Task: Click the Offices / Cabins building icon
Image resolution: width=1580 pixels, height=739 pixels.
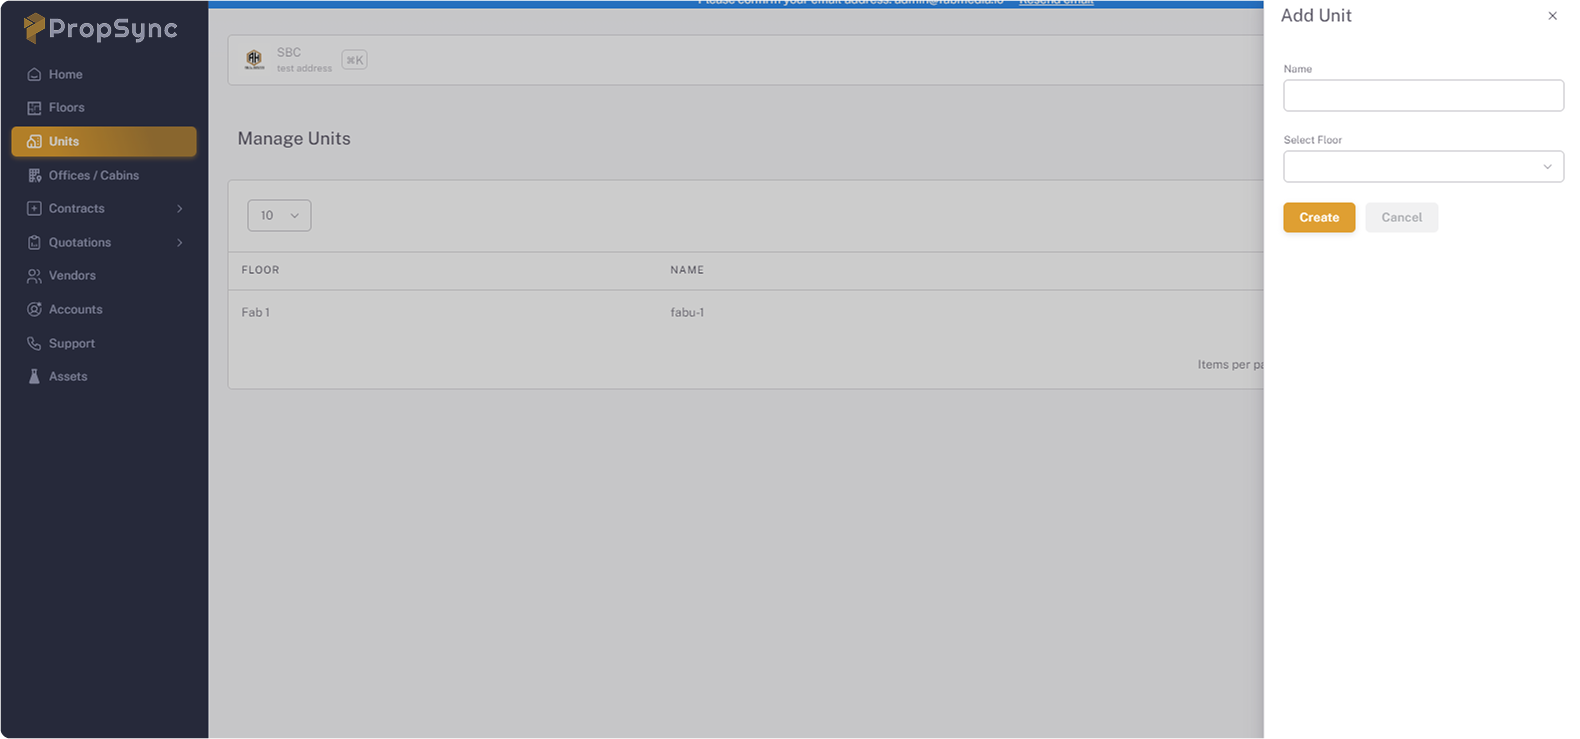Action: (x=34, y=175)
